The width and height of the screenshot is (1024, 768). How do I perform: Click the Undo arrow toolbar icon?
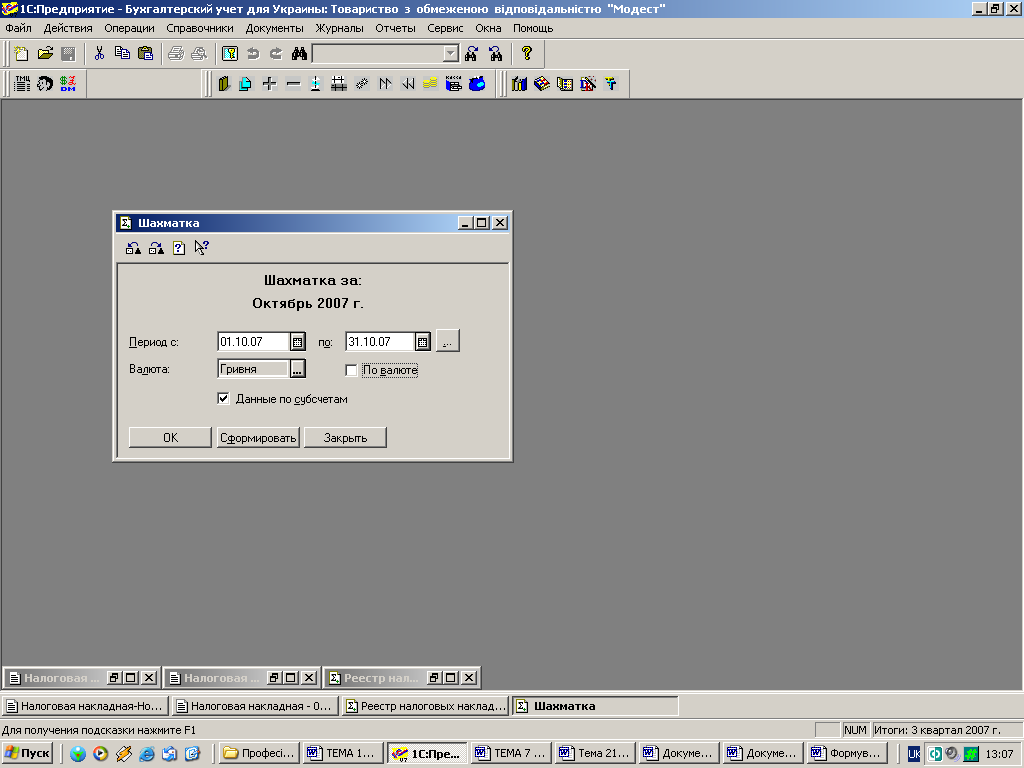point(253,54)
